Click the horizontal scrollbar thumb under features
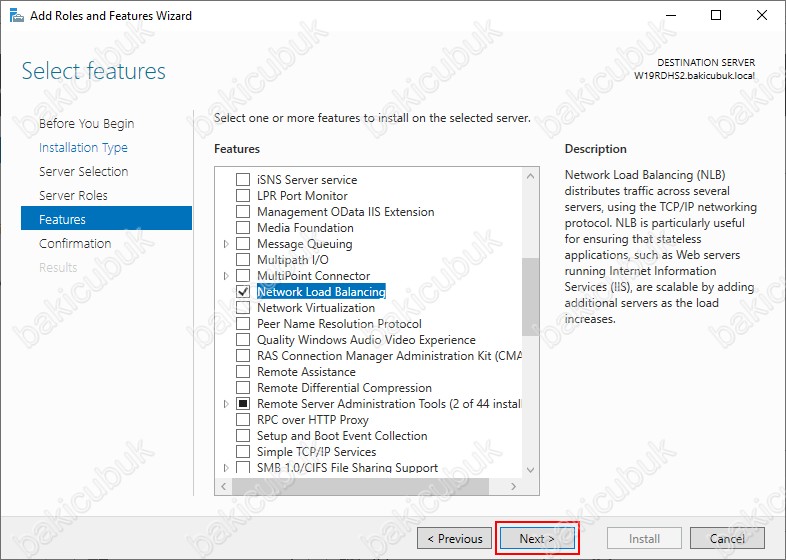786x560 pixels. [360, 486]
